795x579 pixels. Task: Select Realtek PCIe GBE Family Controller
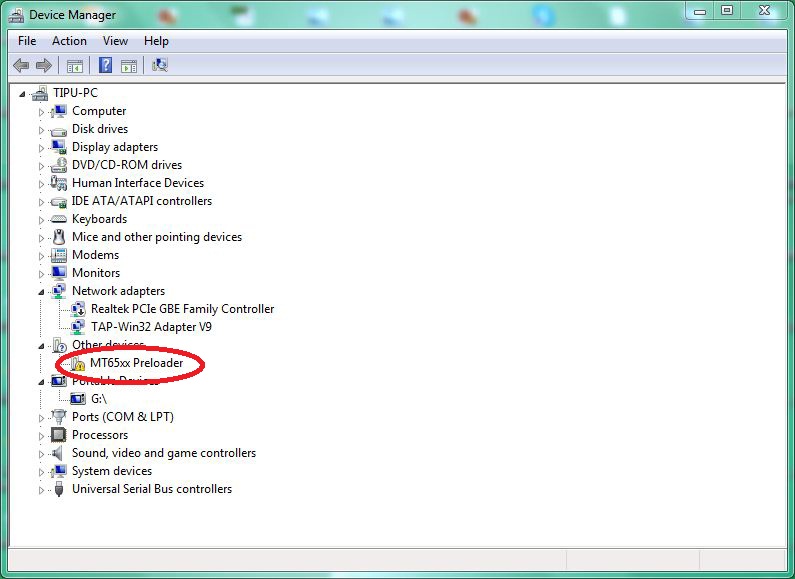(183, 309)
